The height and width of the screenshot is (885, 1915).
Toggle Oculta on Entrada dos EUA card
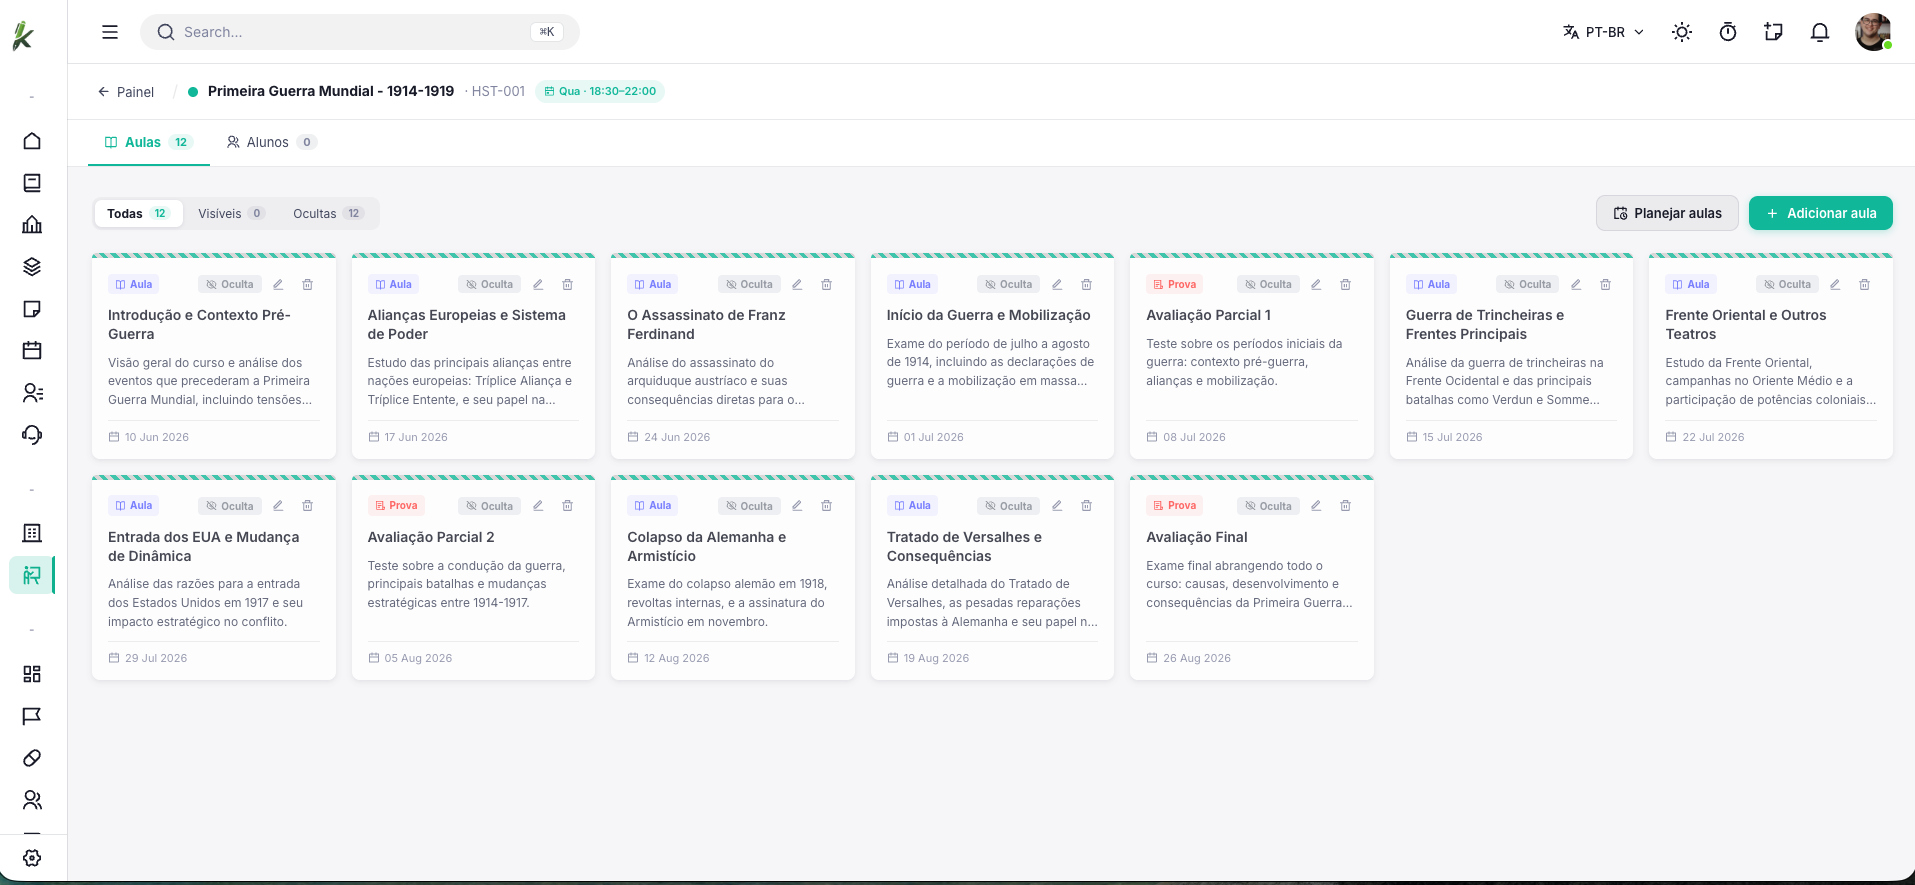click(230, 506)
